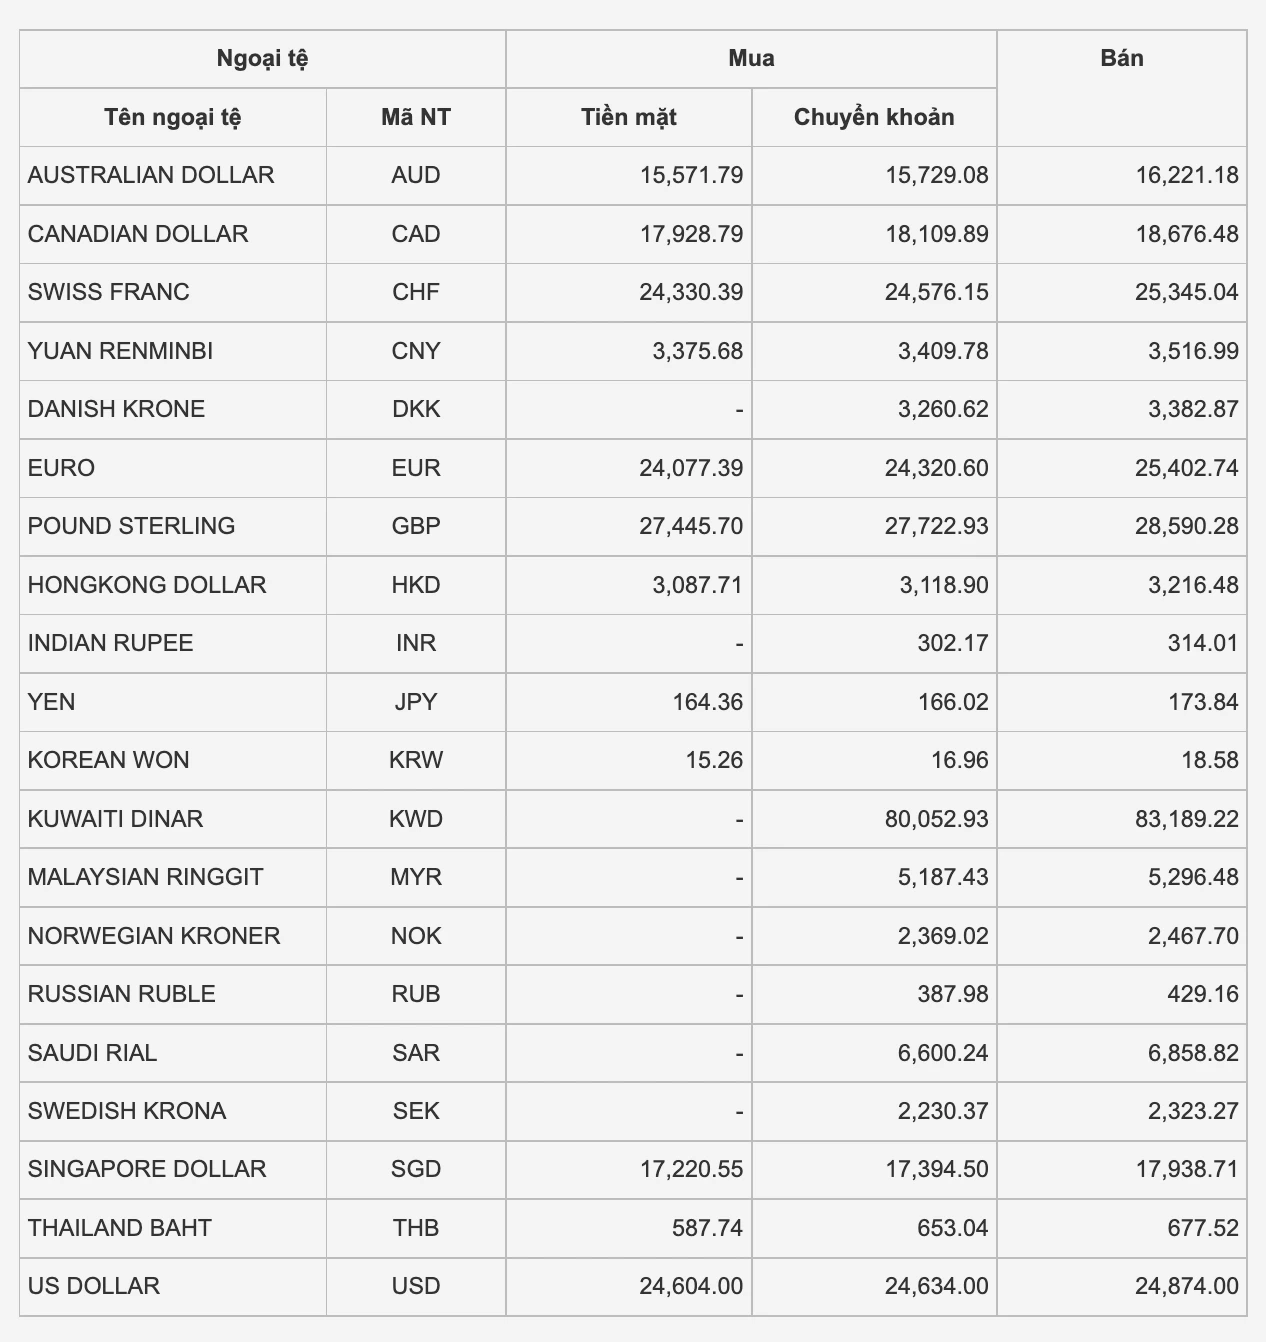Select the POUND STERLING name cell
Viewport: 1266px width, 1342px height.
[x=131, y=526]
